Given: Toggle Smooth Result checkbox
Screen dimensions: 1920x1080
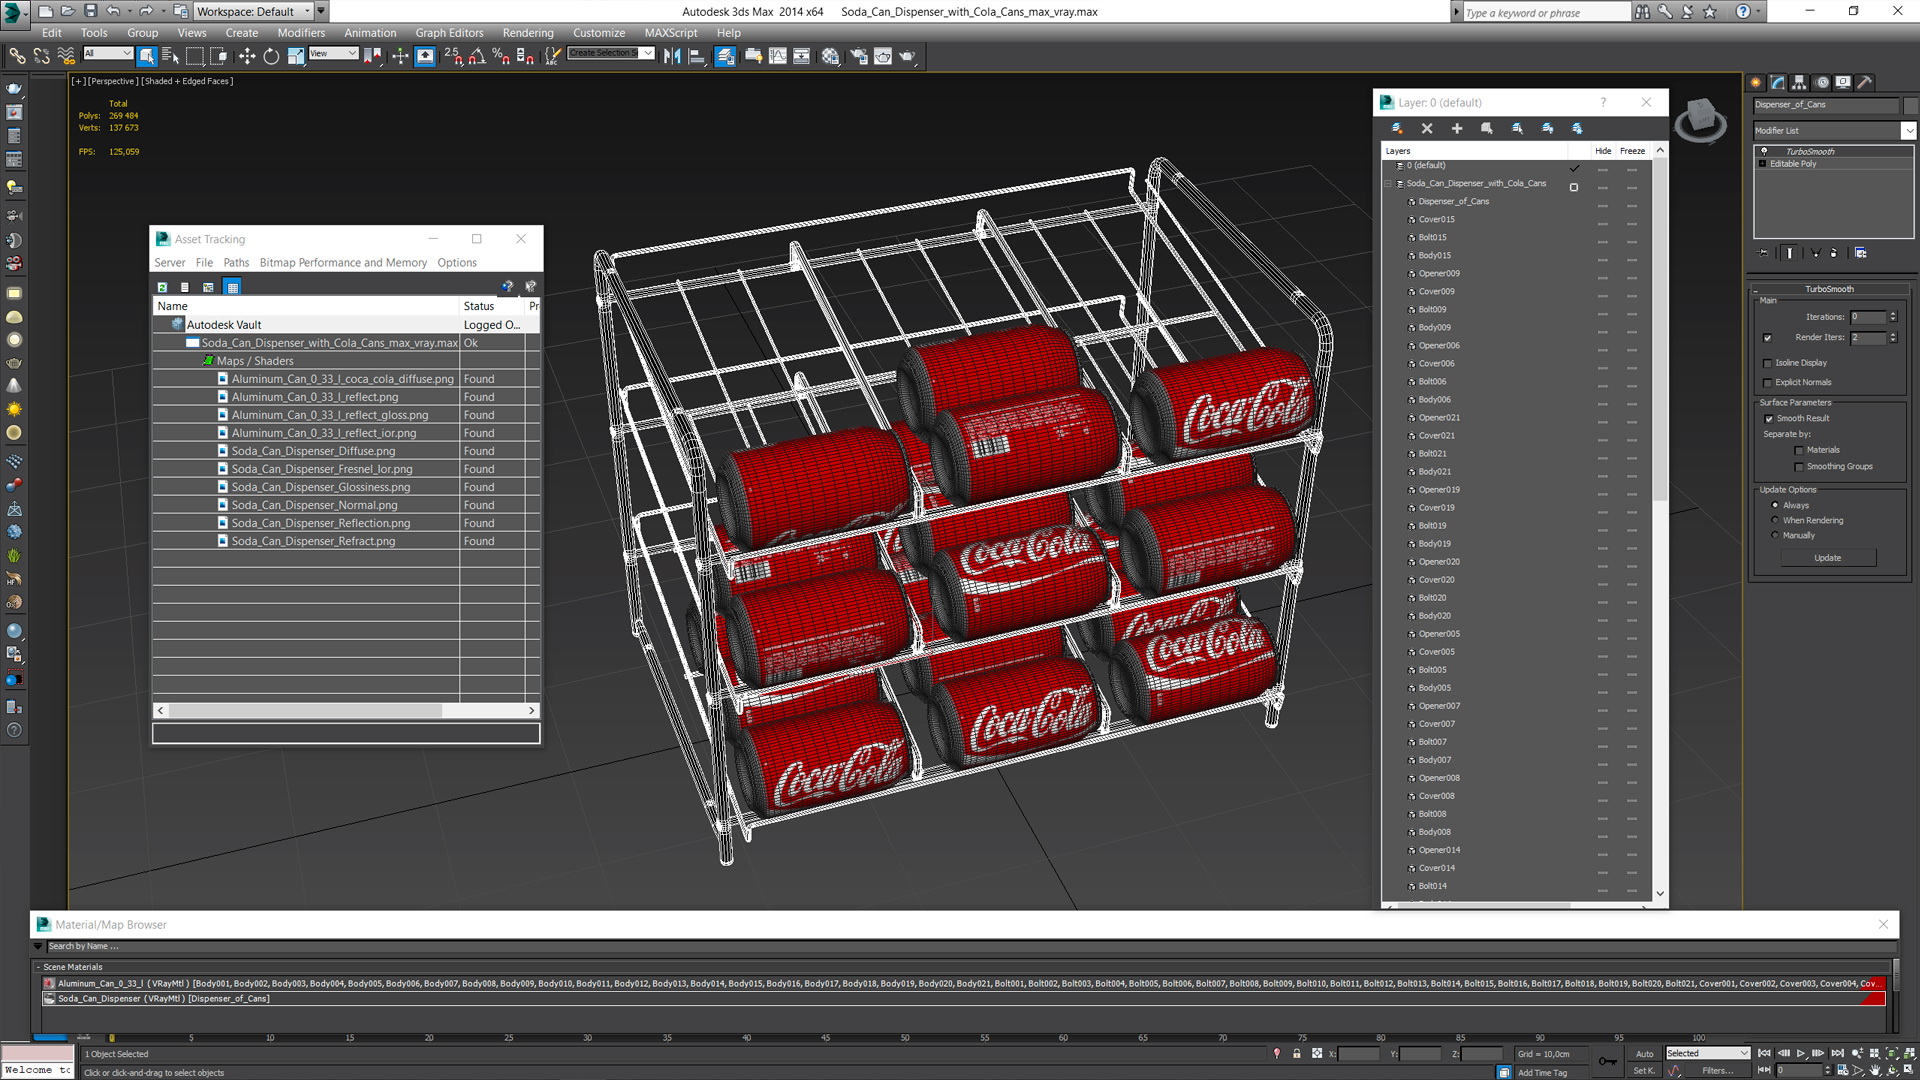Looking at the screenshot, I should [1769, 419].
